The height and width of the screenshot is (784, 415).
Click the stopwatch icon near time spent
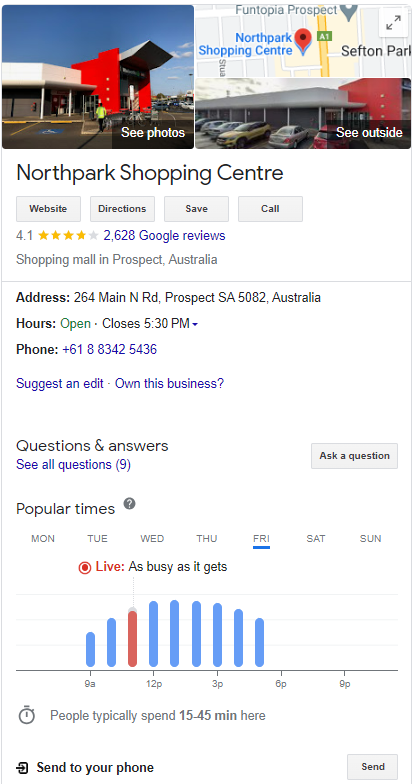(26, 715)
